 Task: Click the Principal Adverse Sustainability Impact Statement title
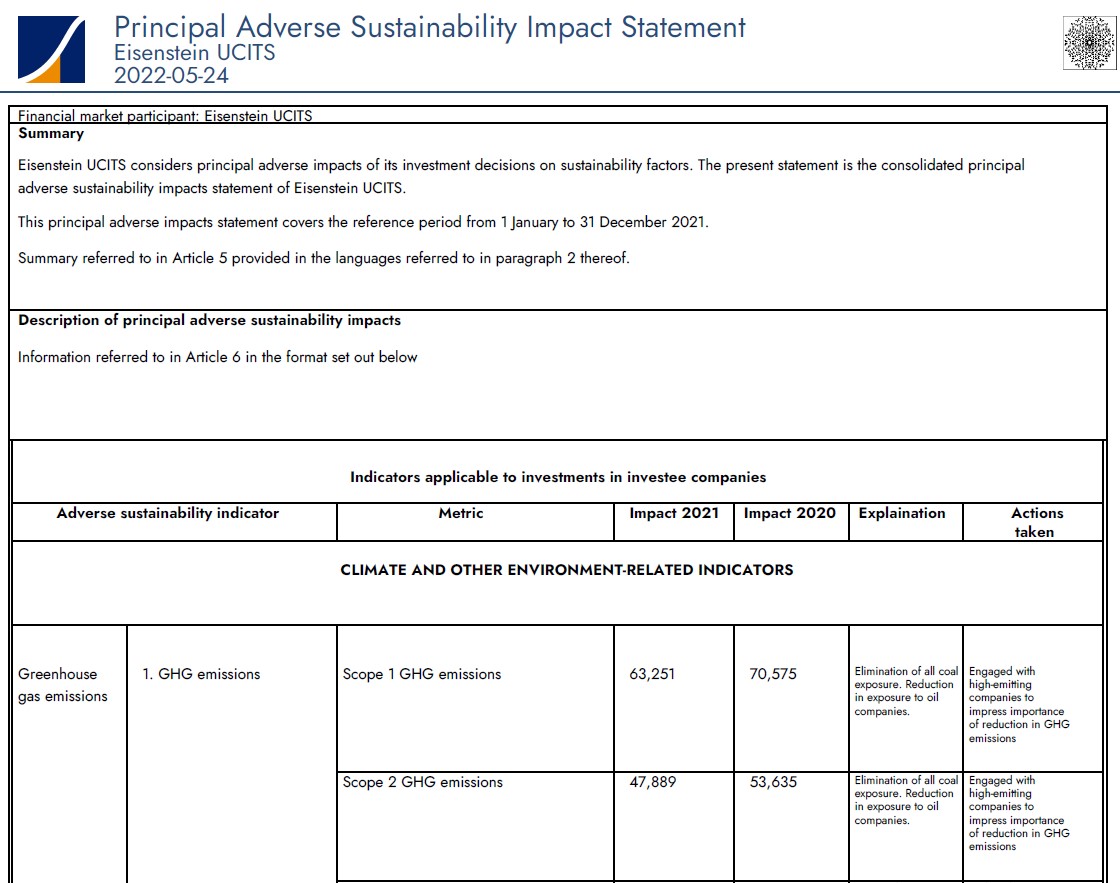click(429, 27)
